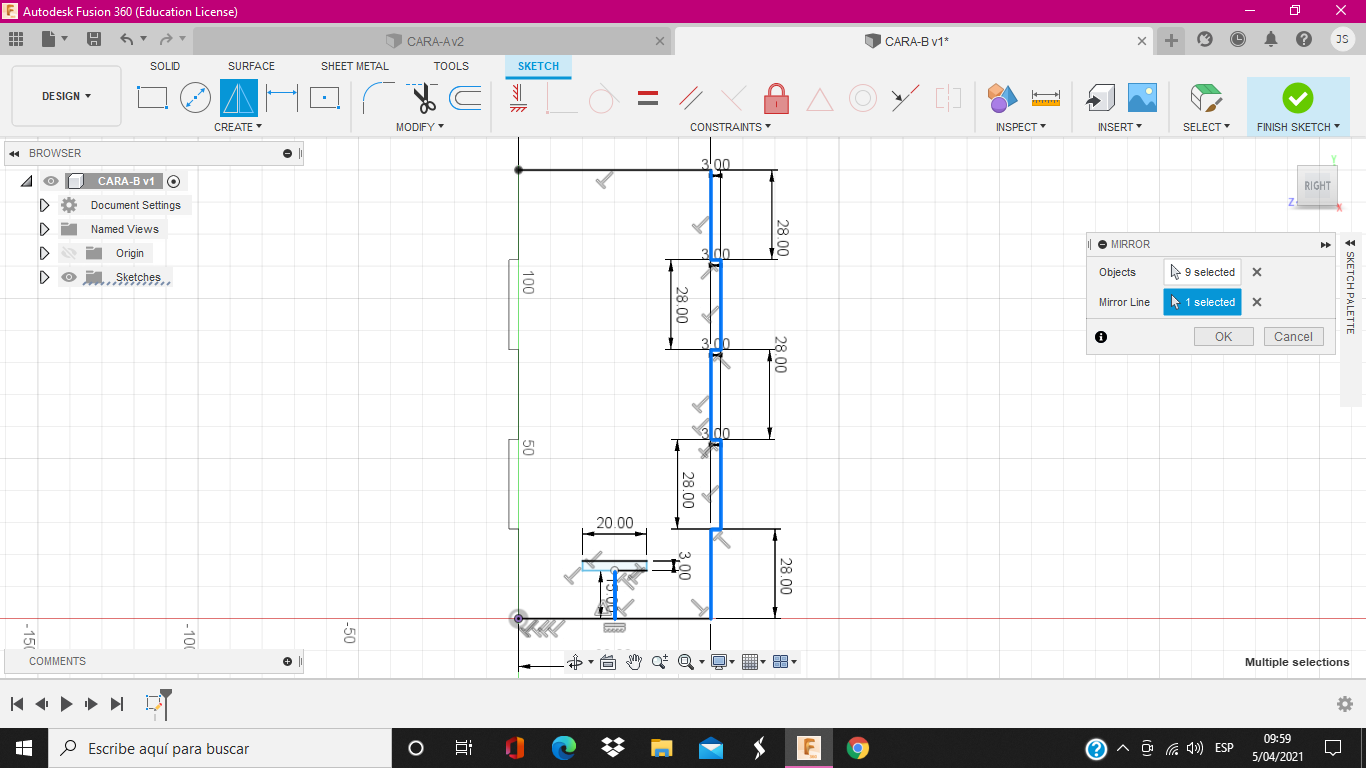Select the 2-Point Rectangle tool
Screen dimensions: 1366x768
click(x=152, y=98)
